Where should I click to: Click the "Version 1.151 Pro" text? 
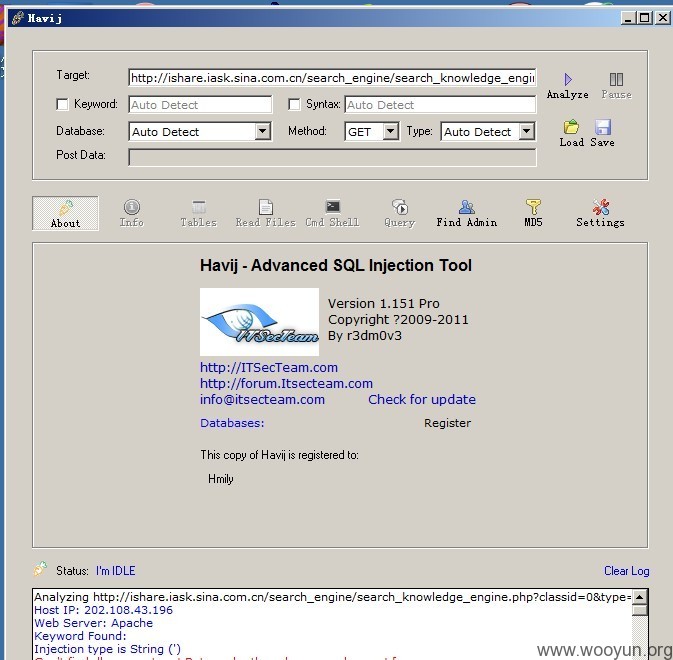[384, 303]
